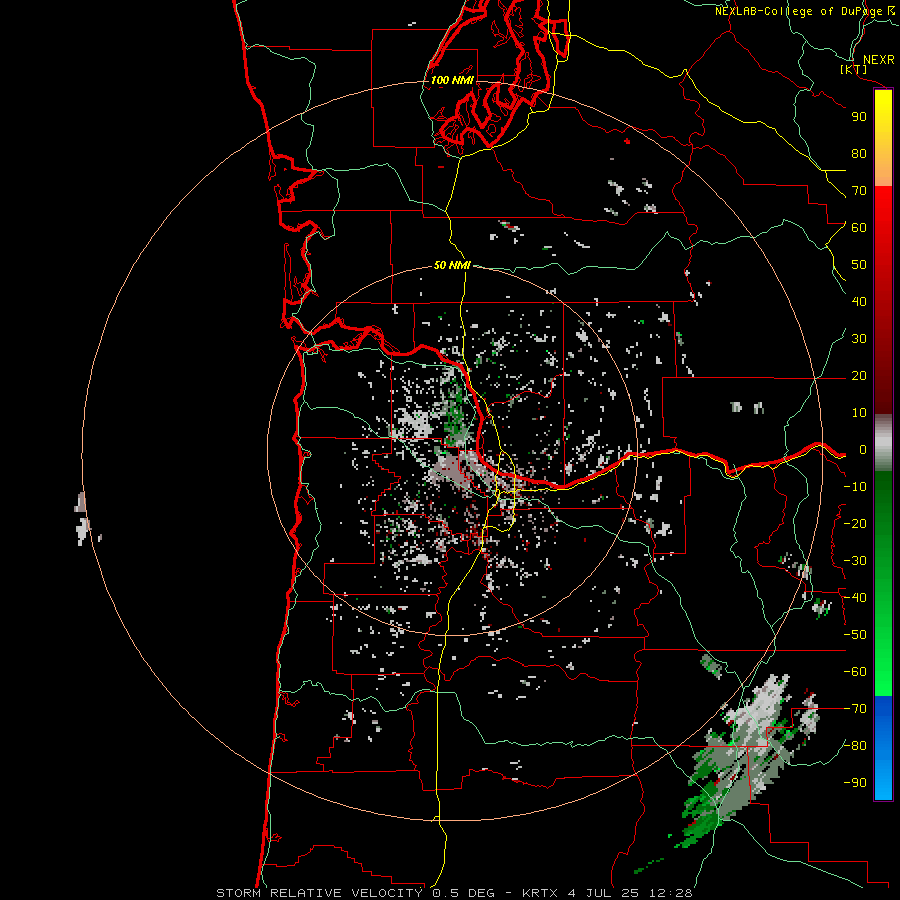Click the 70 scale label
This screenshot has height=900, width=900.
point(859,191)
